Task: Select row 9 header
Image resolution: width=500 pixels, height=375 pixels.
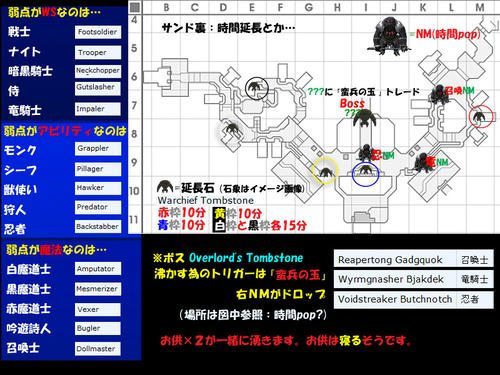Action: click(134, 162)
